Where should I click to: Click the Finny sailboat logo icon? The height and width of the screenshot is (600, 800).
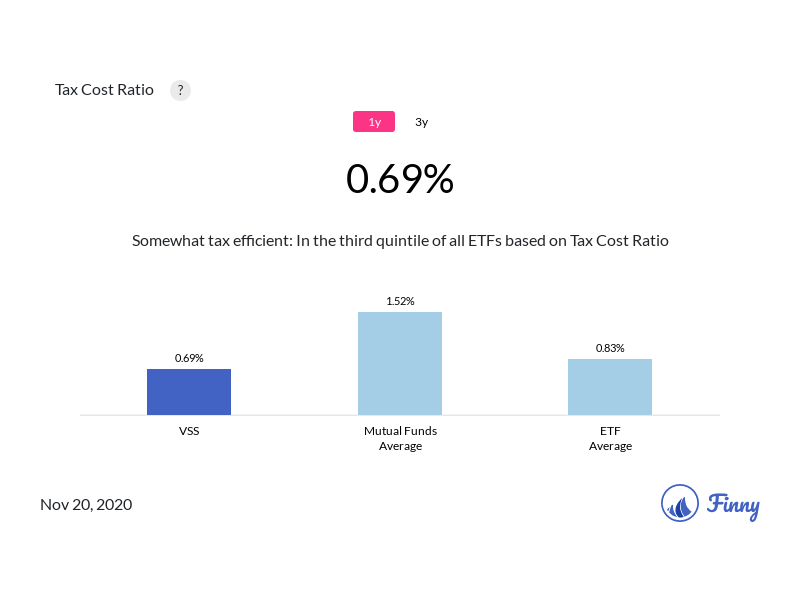(x=680, y=503)
